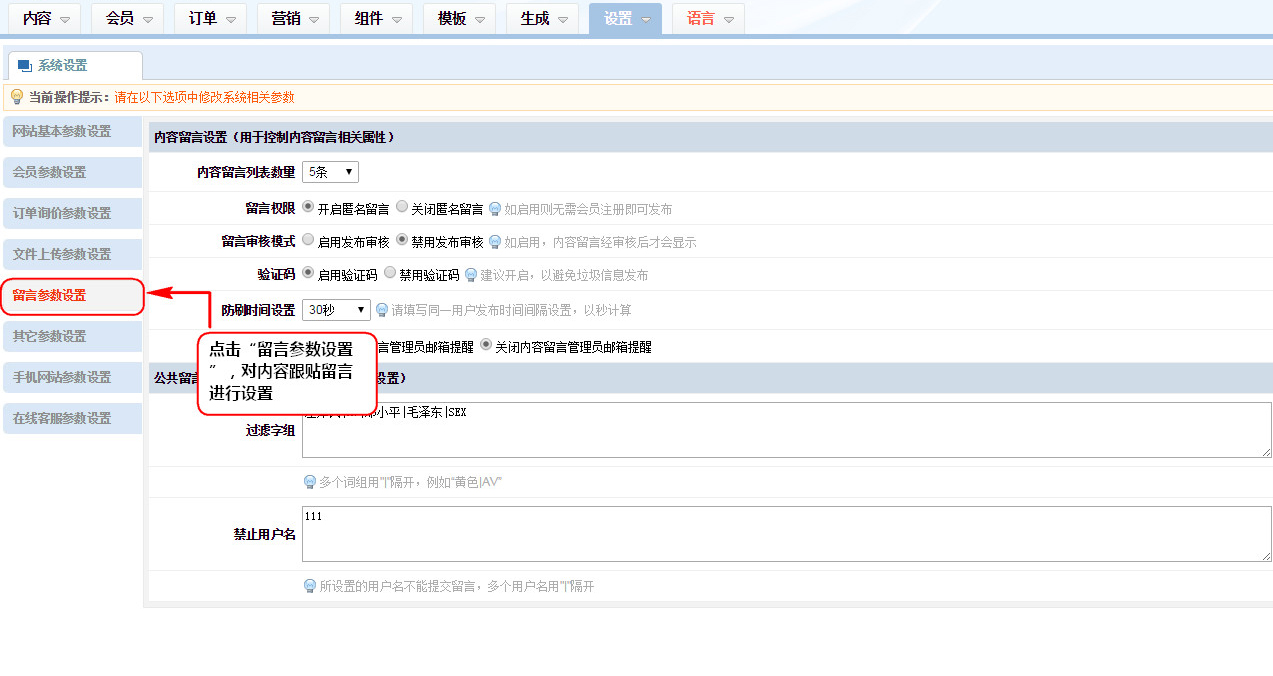1273x676 pixels.
Task: Enable 启用发布审核 radio option
Action: [x=308, y=240]
